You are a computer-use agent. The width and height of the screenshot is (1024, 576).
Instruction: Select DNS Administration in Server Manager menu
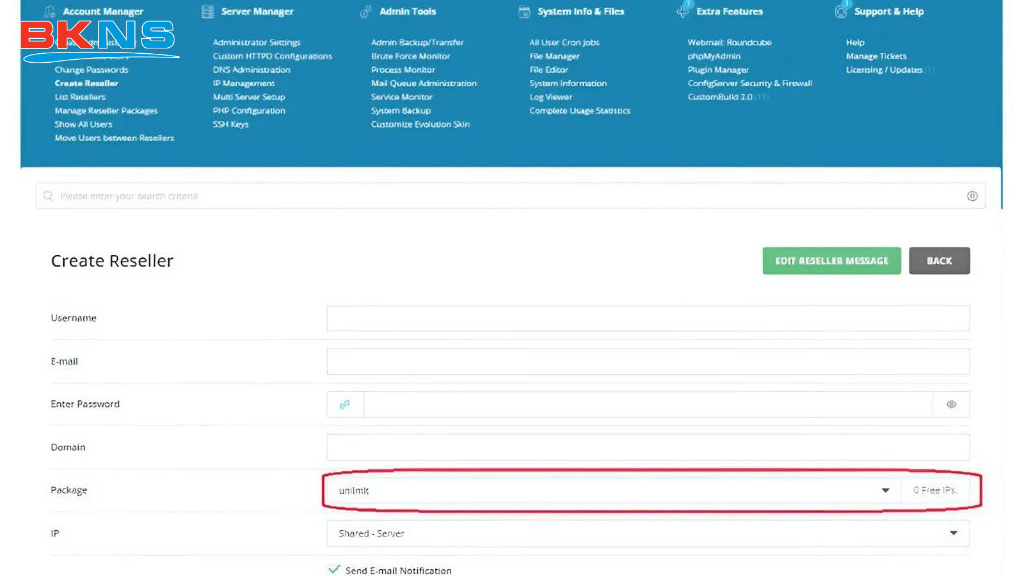pyautogui.click(x=251, y=70)
